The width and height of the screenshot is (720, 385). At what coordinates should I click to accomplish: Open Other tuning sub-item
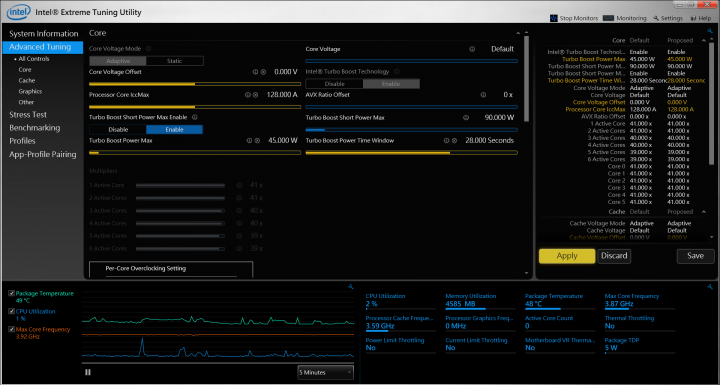pos(26,102)
